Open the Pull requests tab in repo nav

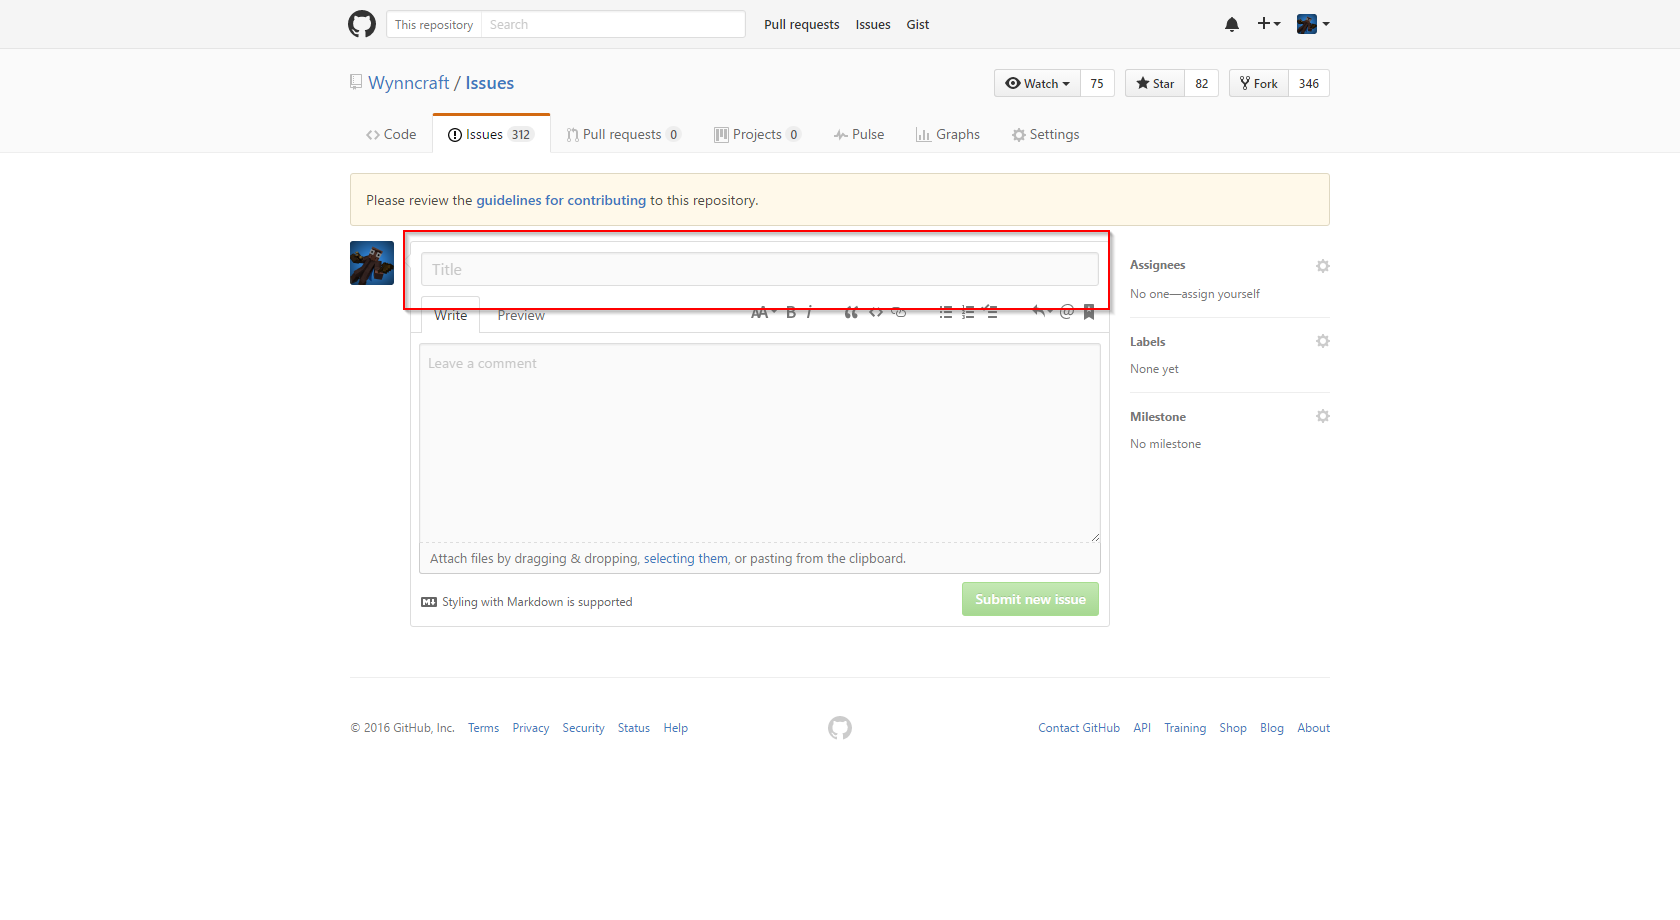click(623, 134)
